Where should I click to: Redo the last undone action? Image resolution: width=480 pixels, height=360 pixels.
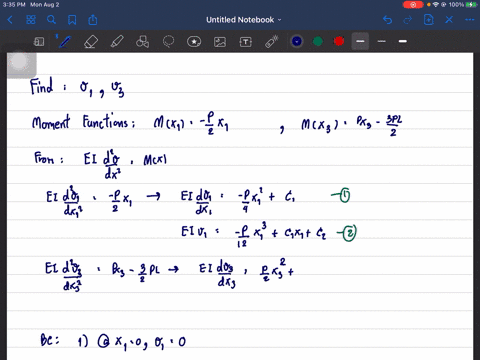coord(408,20)
